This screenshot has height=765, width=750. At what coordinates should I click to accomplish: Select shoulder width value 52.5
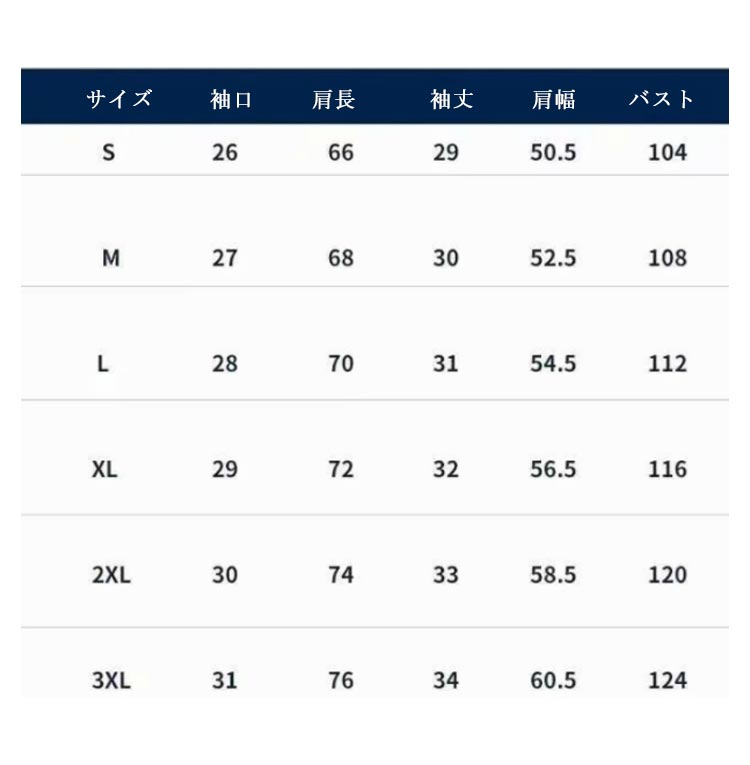[x=553, y=258]
